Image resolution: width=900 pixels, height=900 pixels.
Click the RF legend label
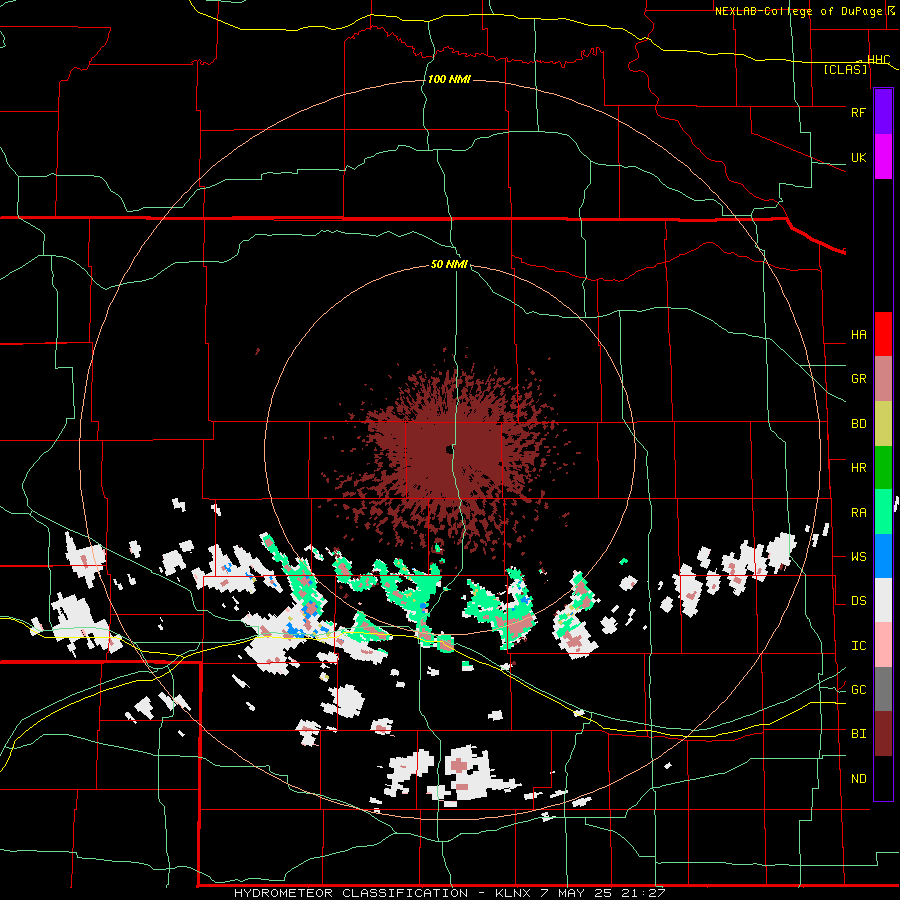tap(858, 112)
